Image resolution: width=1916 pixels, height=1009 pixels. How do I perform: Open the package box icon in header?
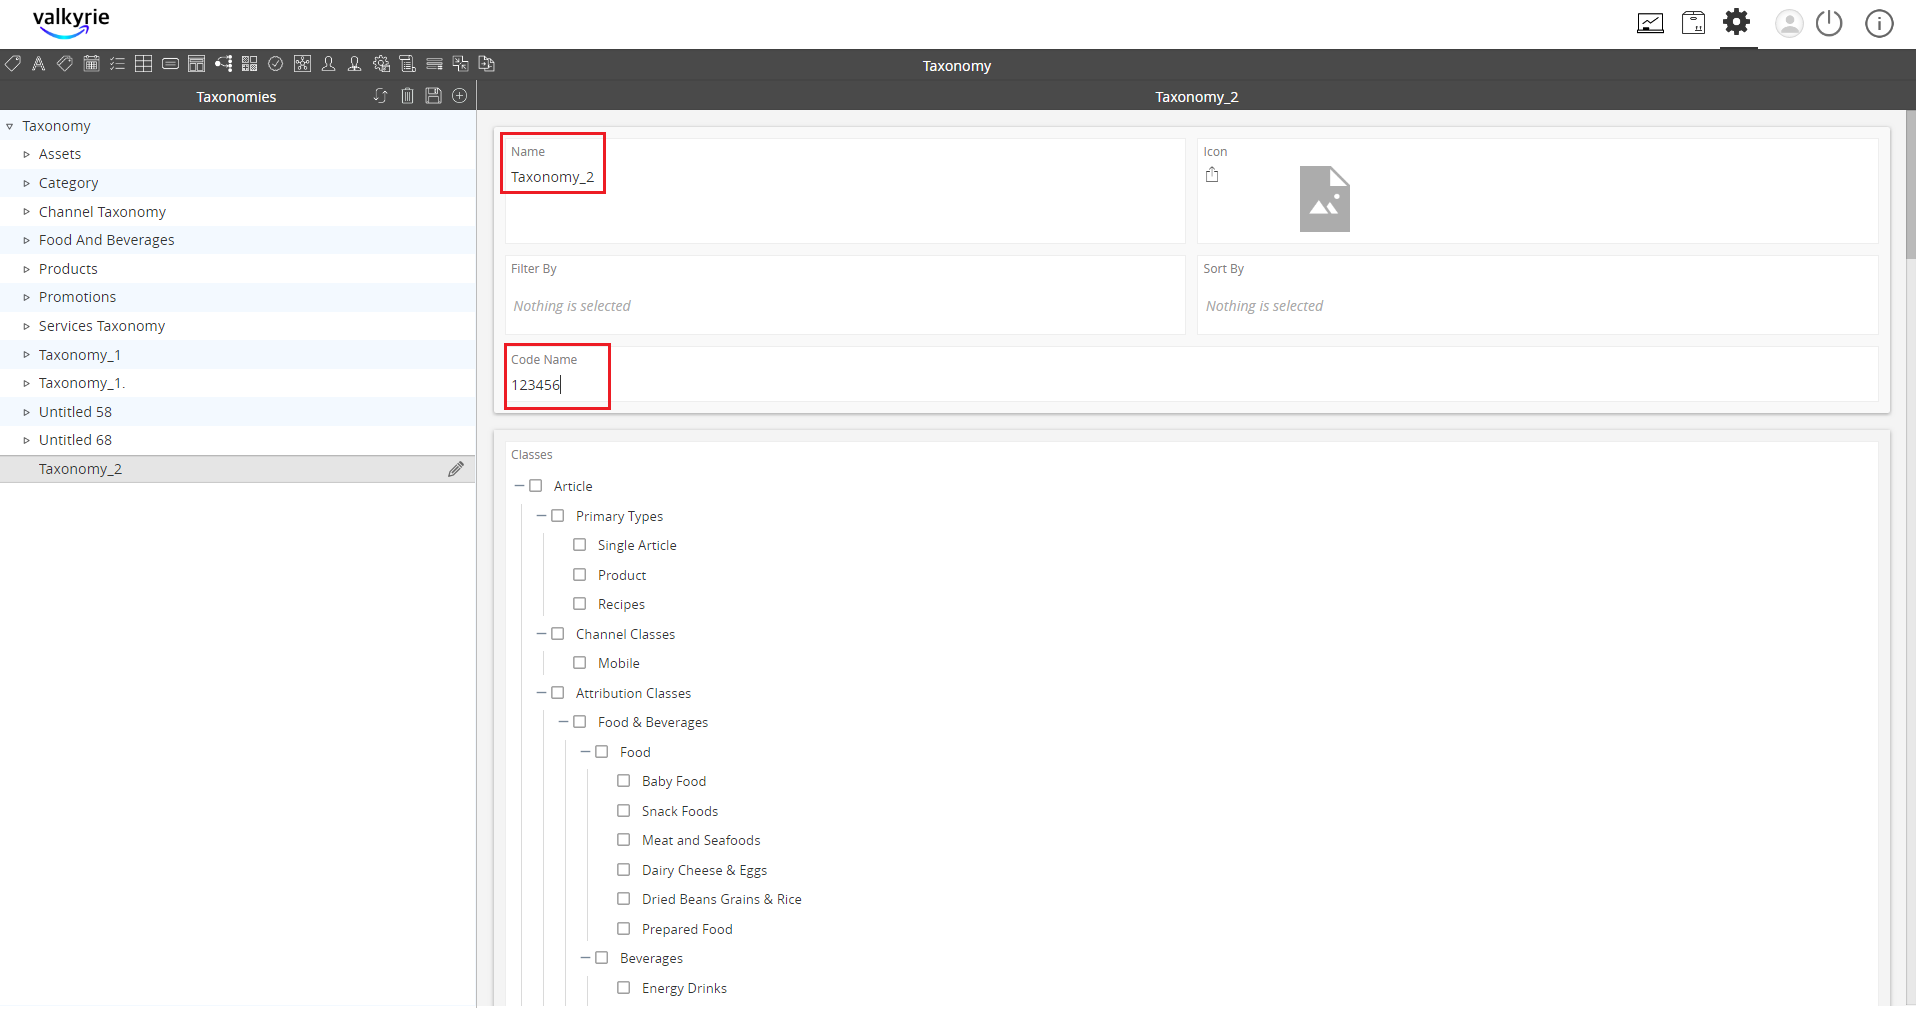point(1693,23)
